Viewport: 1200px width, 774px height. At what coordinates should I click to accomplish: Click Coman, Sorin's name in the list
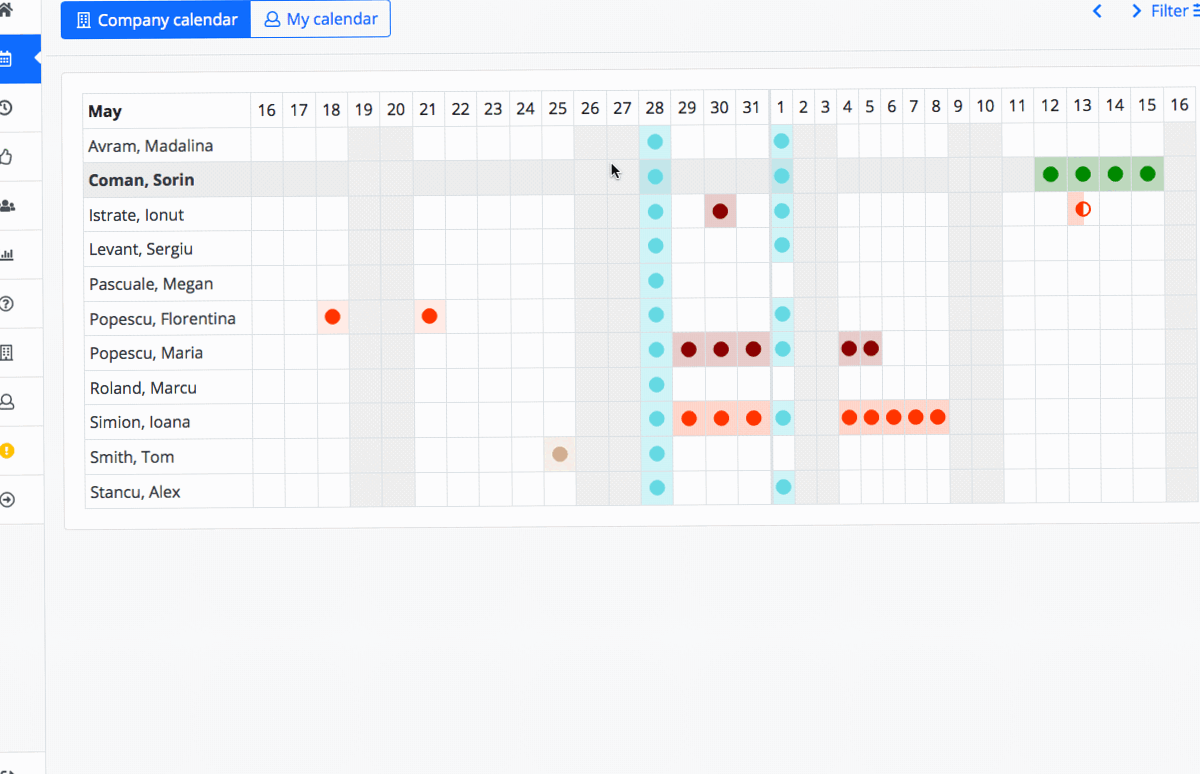141,181
